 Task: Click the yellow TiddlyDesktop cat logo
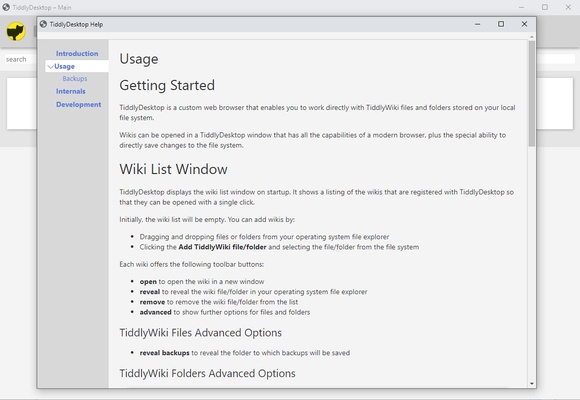click(x=16, y=31)
